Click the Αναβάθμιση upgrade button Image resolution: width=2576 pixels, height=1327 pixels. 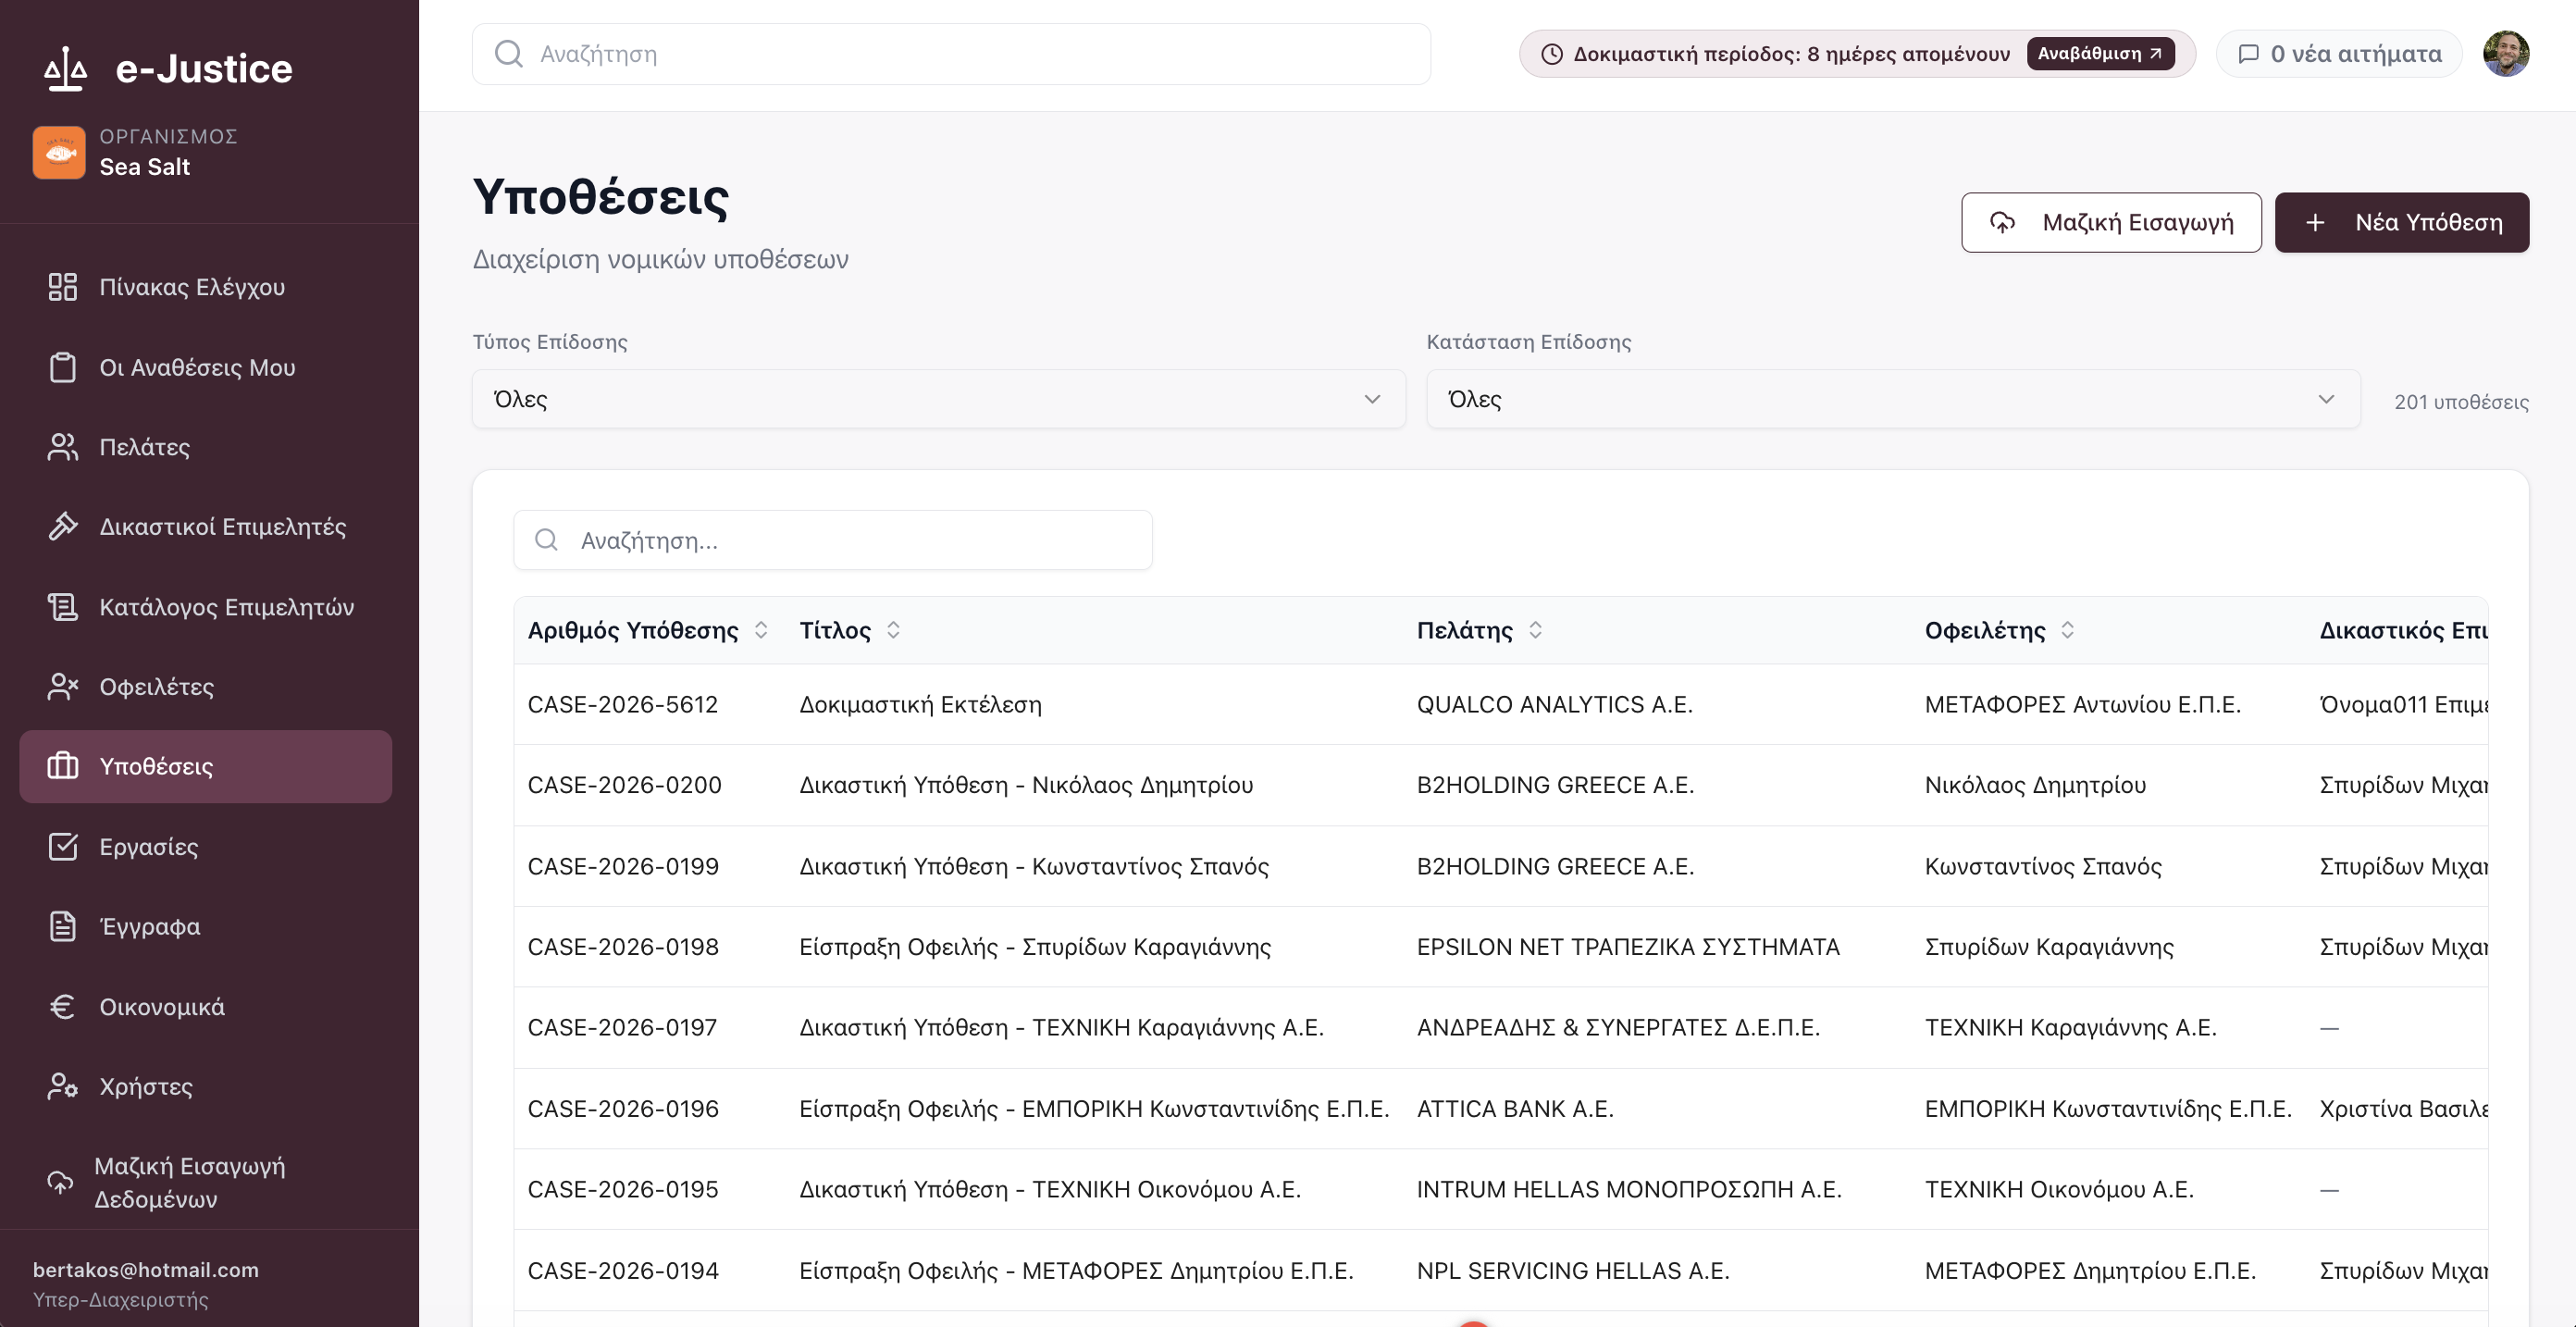click(x=2100, y=54)
